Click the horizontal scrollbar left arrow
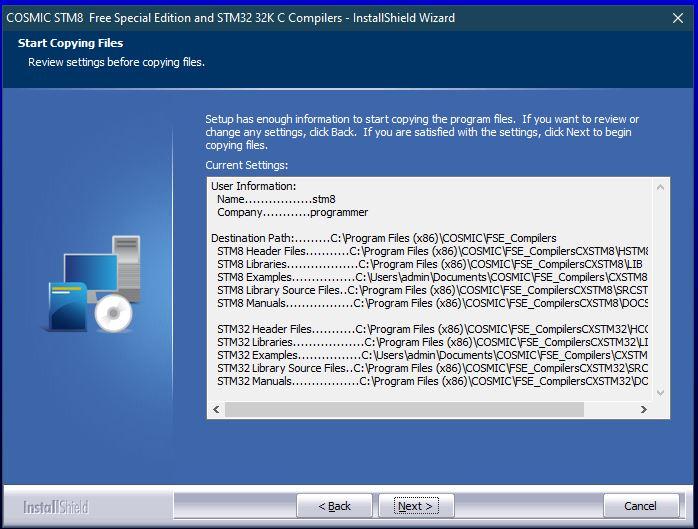 click(216, 409)
